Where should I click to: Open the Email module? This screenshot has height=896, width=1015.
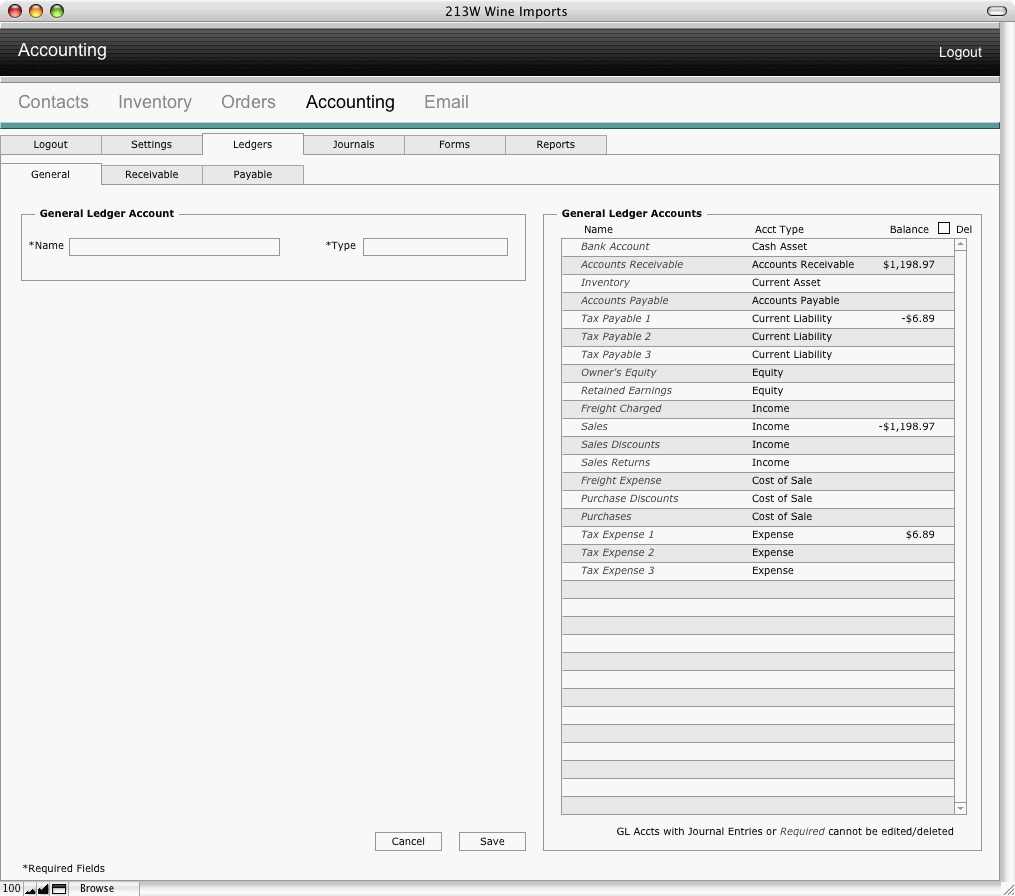446,102
